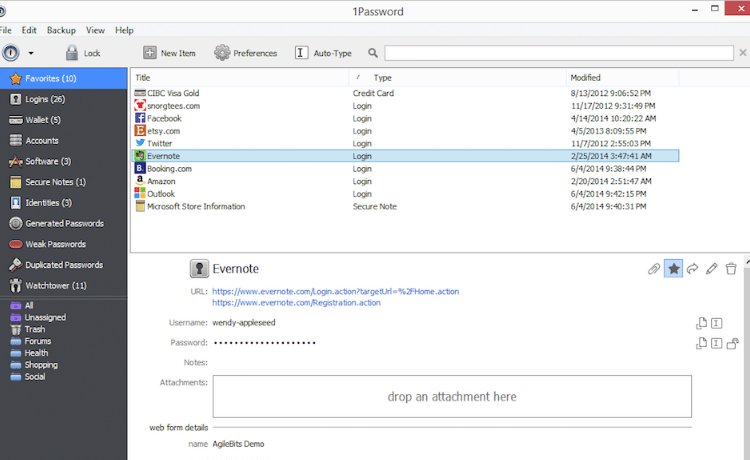Select the CIBC Visa Gold entry
Image resolution: width=750 pixels, height=460 pixels.
(406, 93)
